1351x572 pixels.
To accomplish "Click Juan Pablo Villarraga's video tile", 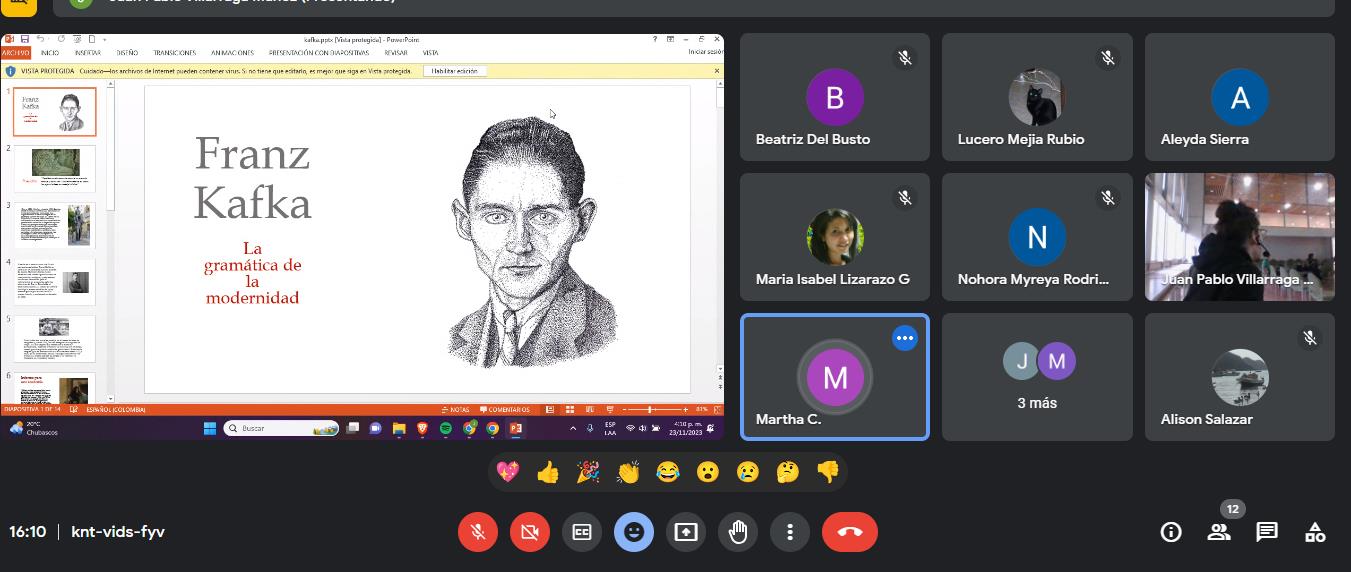I will 1239,237.
